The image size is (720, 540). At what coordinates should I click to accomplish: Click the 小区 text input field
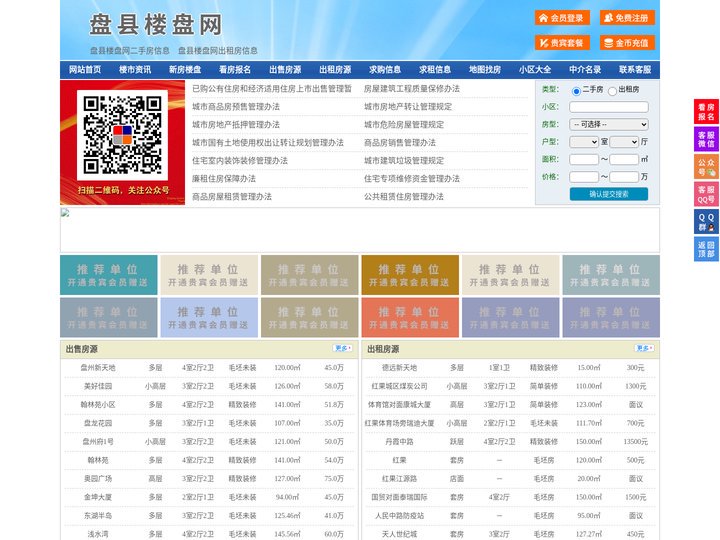609,107
